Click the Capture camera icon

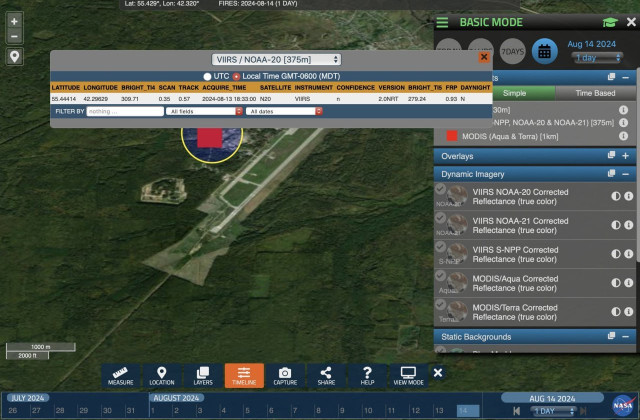(x=285, y=375)
